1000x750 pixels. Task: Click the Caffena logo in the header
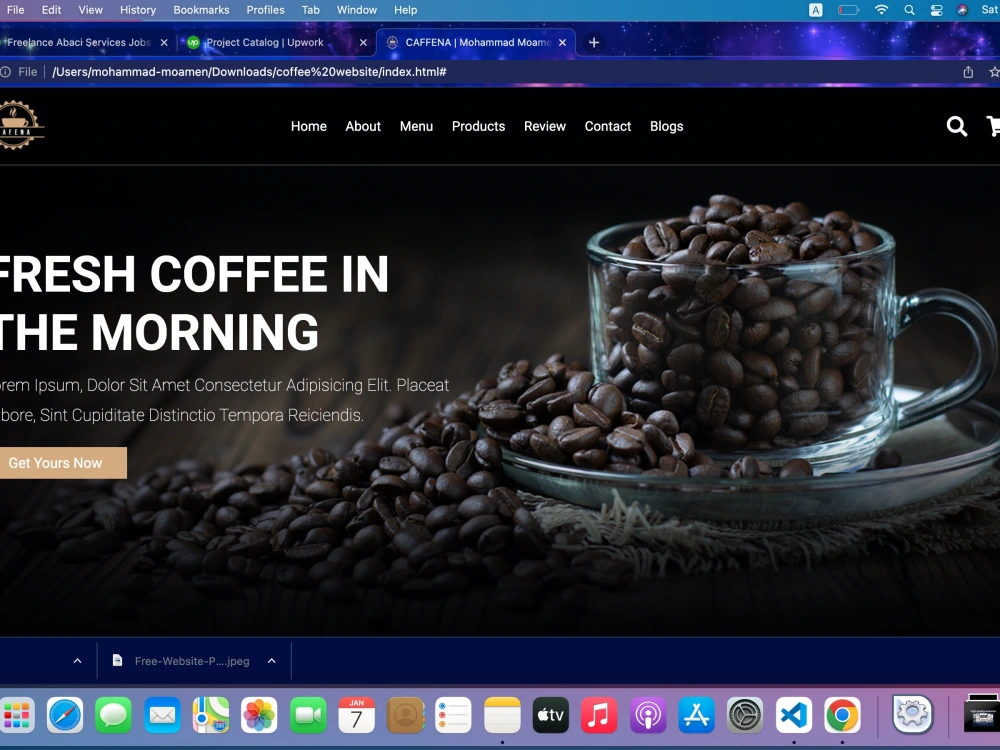[20, 125]
